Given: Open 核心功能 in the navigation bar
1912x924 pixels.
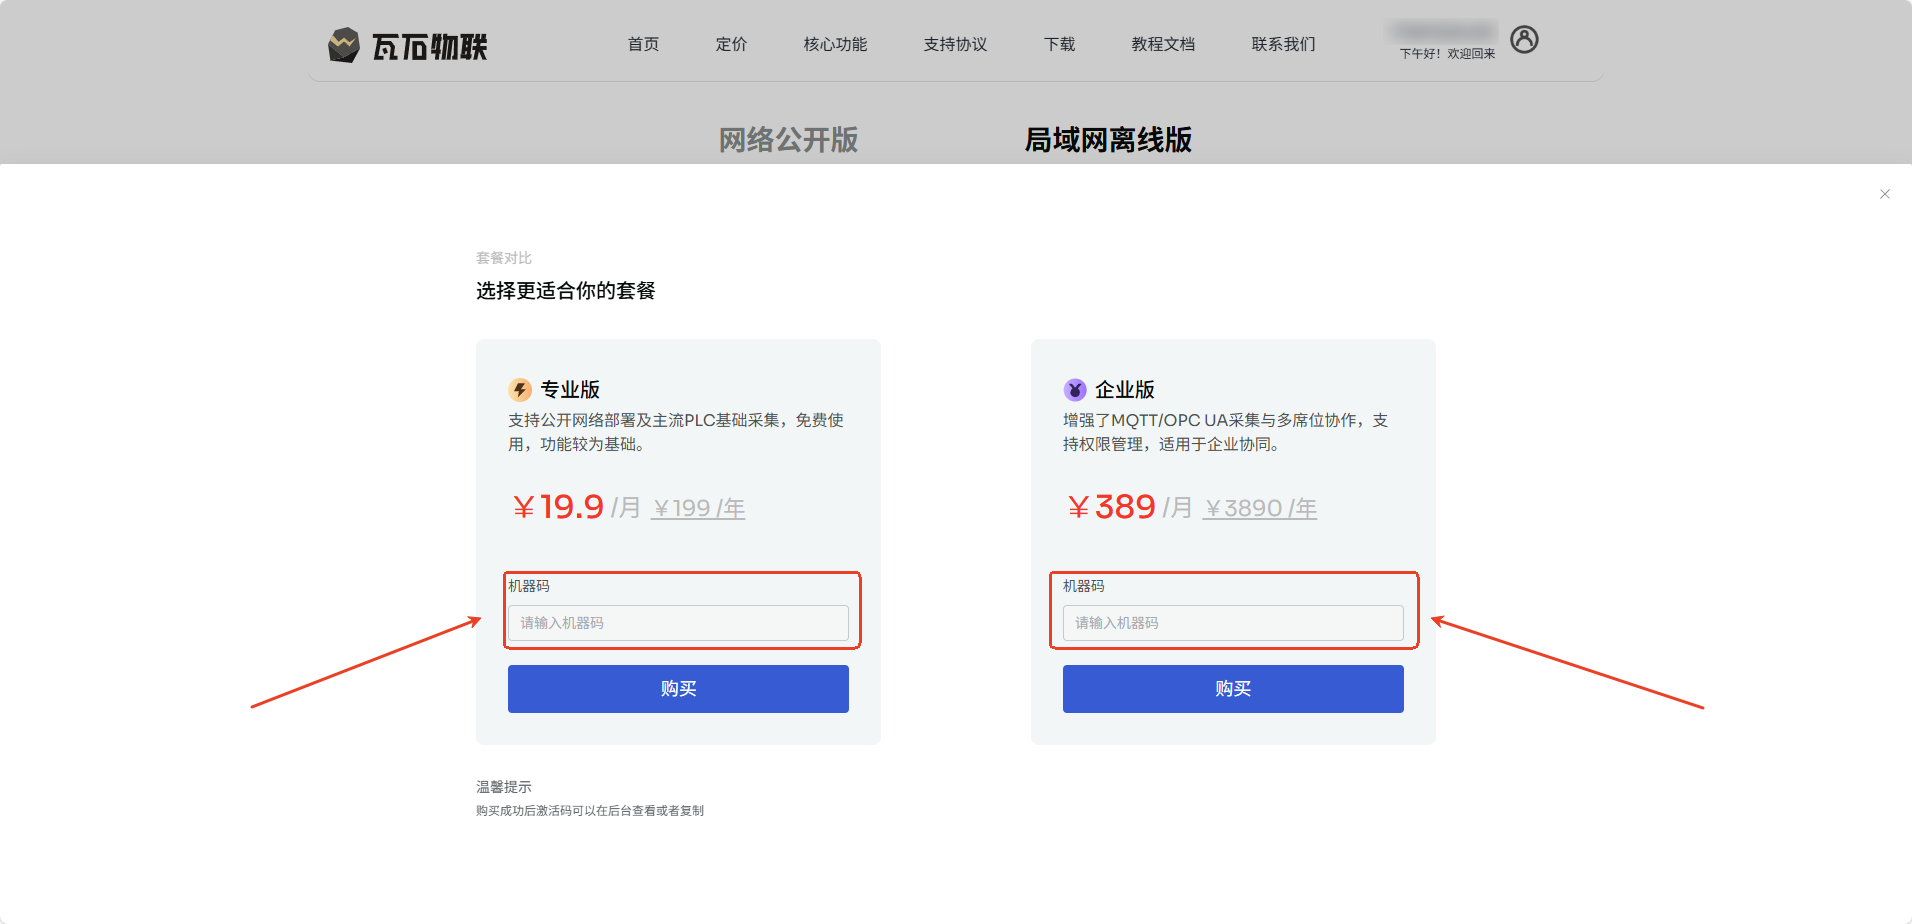Looking at the screenshot, I should 835,44.
